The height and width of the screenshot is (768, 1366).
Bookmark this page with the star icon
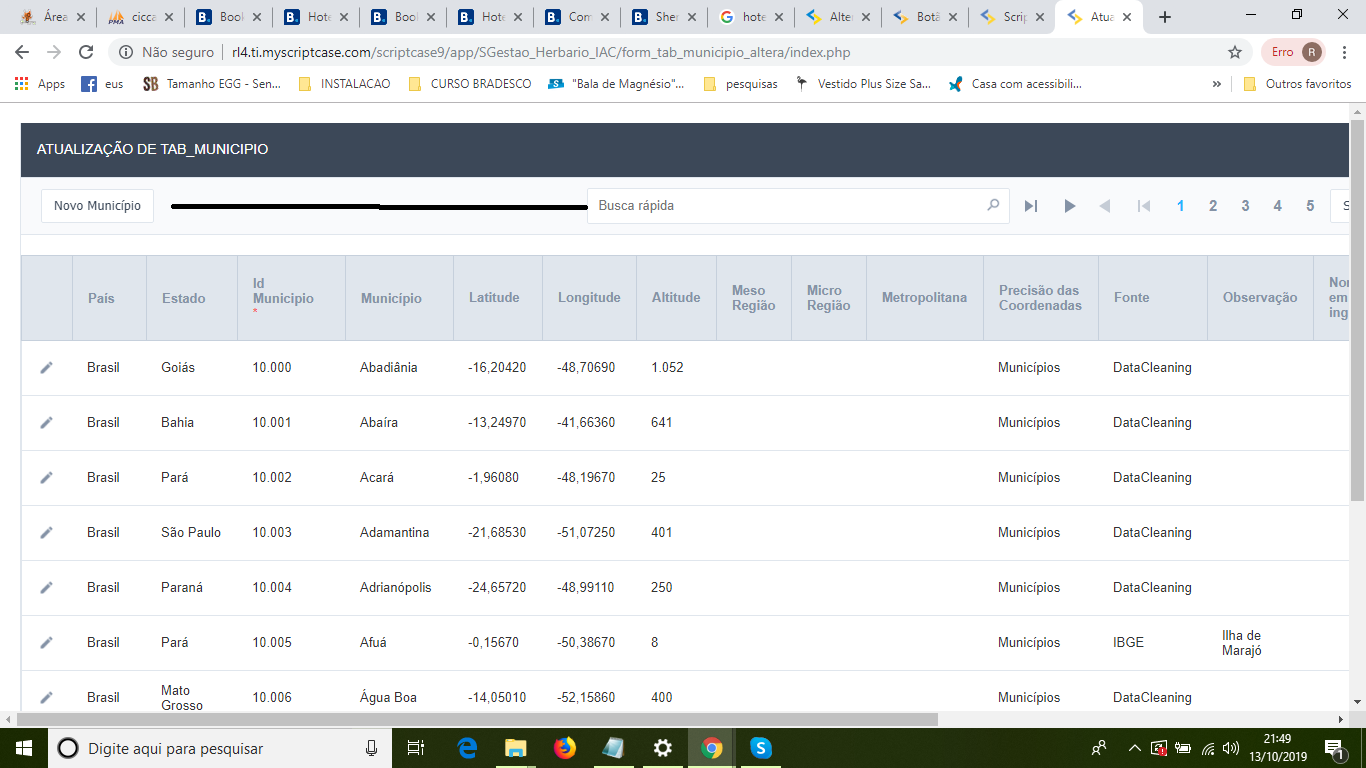[1235, 52]
